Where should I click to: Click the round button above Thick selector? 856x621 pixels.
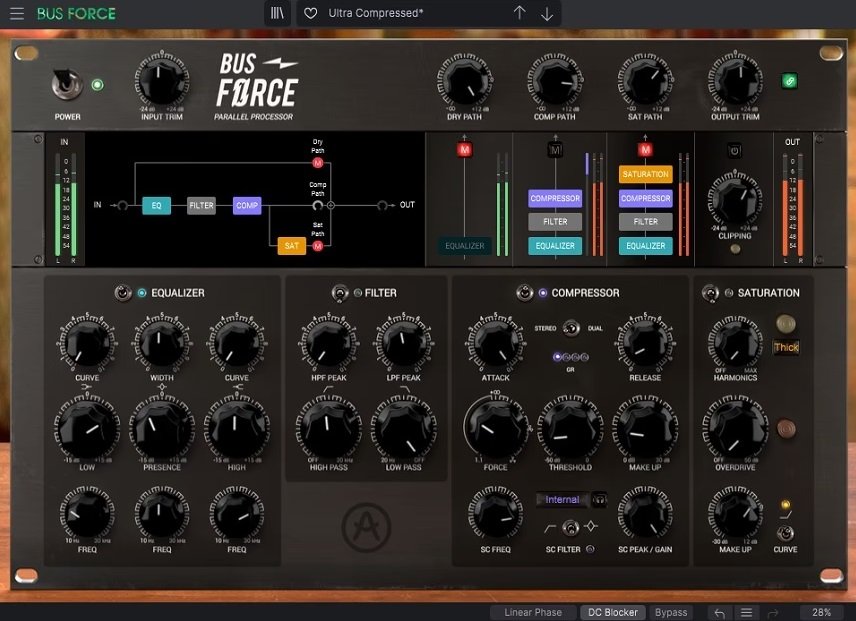pos(786,324)
